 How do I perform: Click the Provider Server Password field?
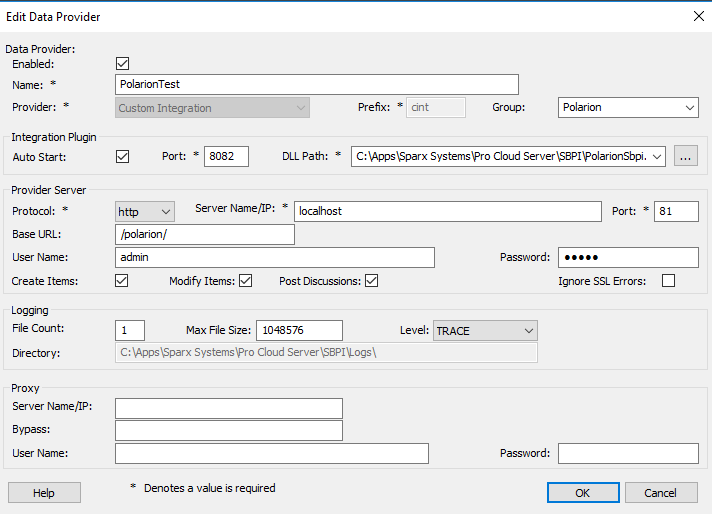(628, 257)
